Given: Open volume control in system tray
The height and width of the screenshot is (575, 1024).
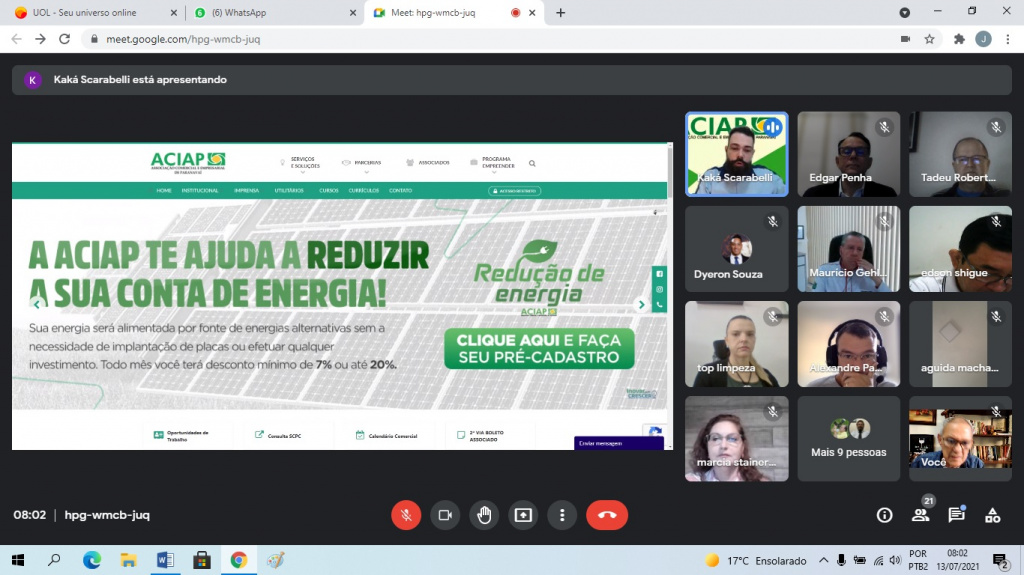Looking at the screenshot, I should 895,561.
